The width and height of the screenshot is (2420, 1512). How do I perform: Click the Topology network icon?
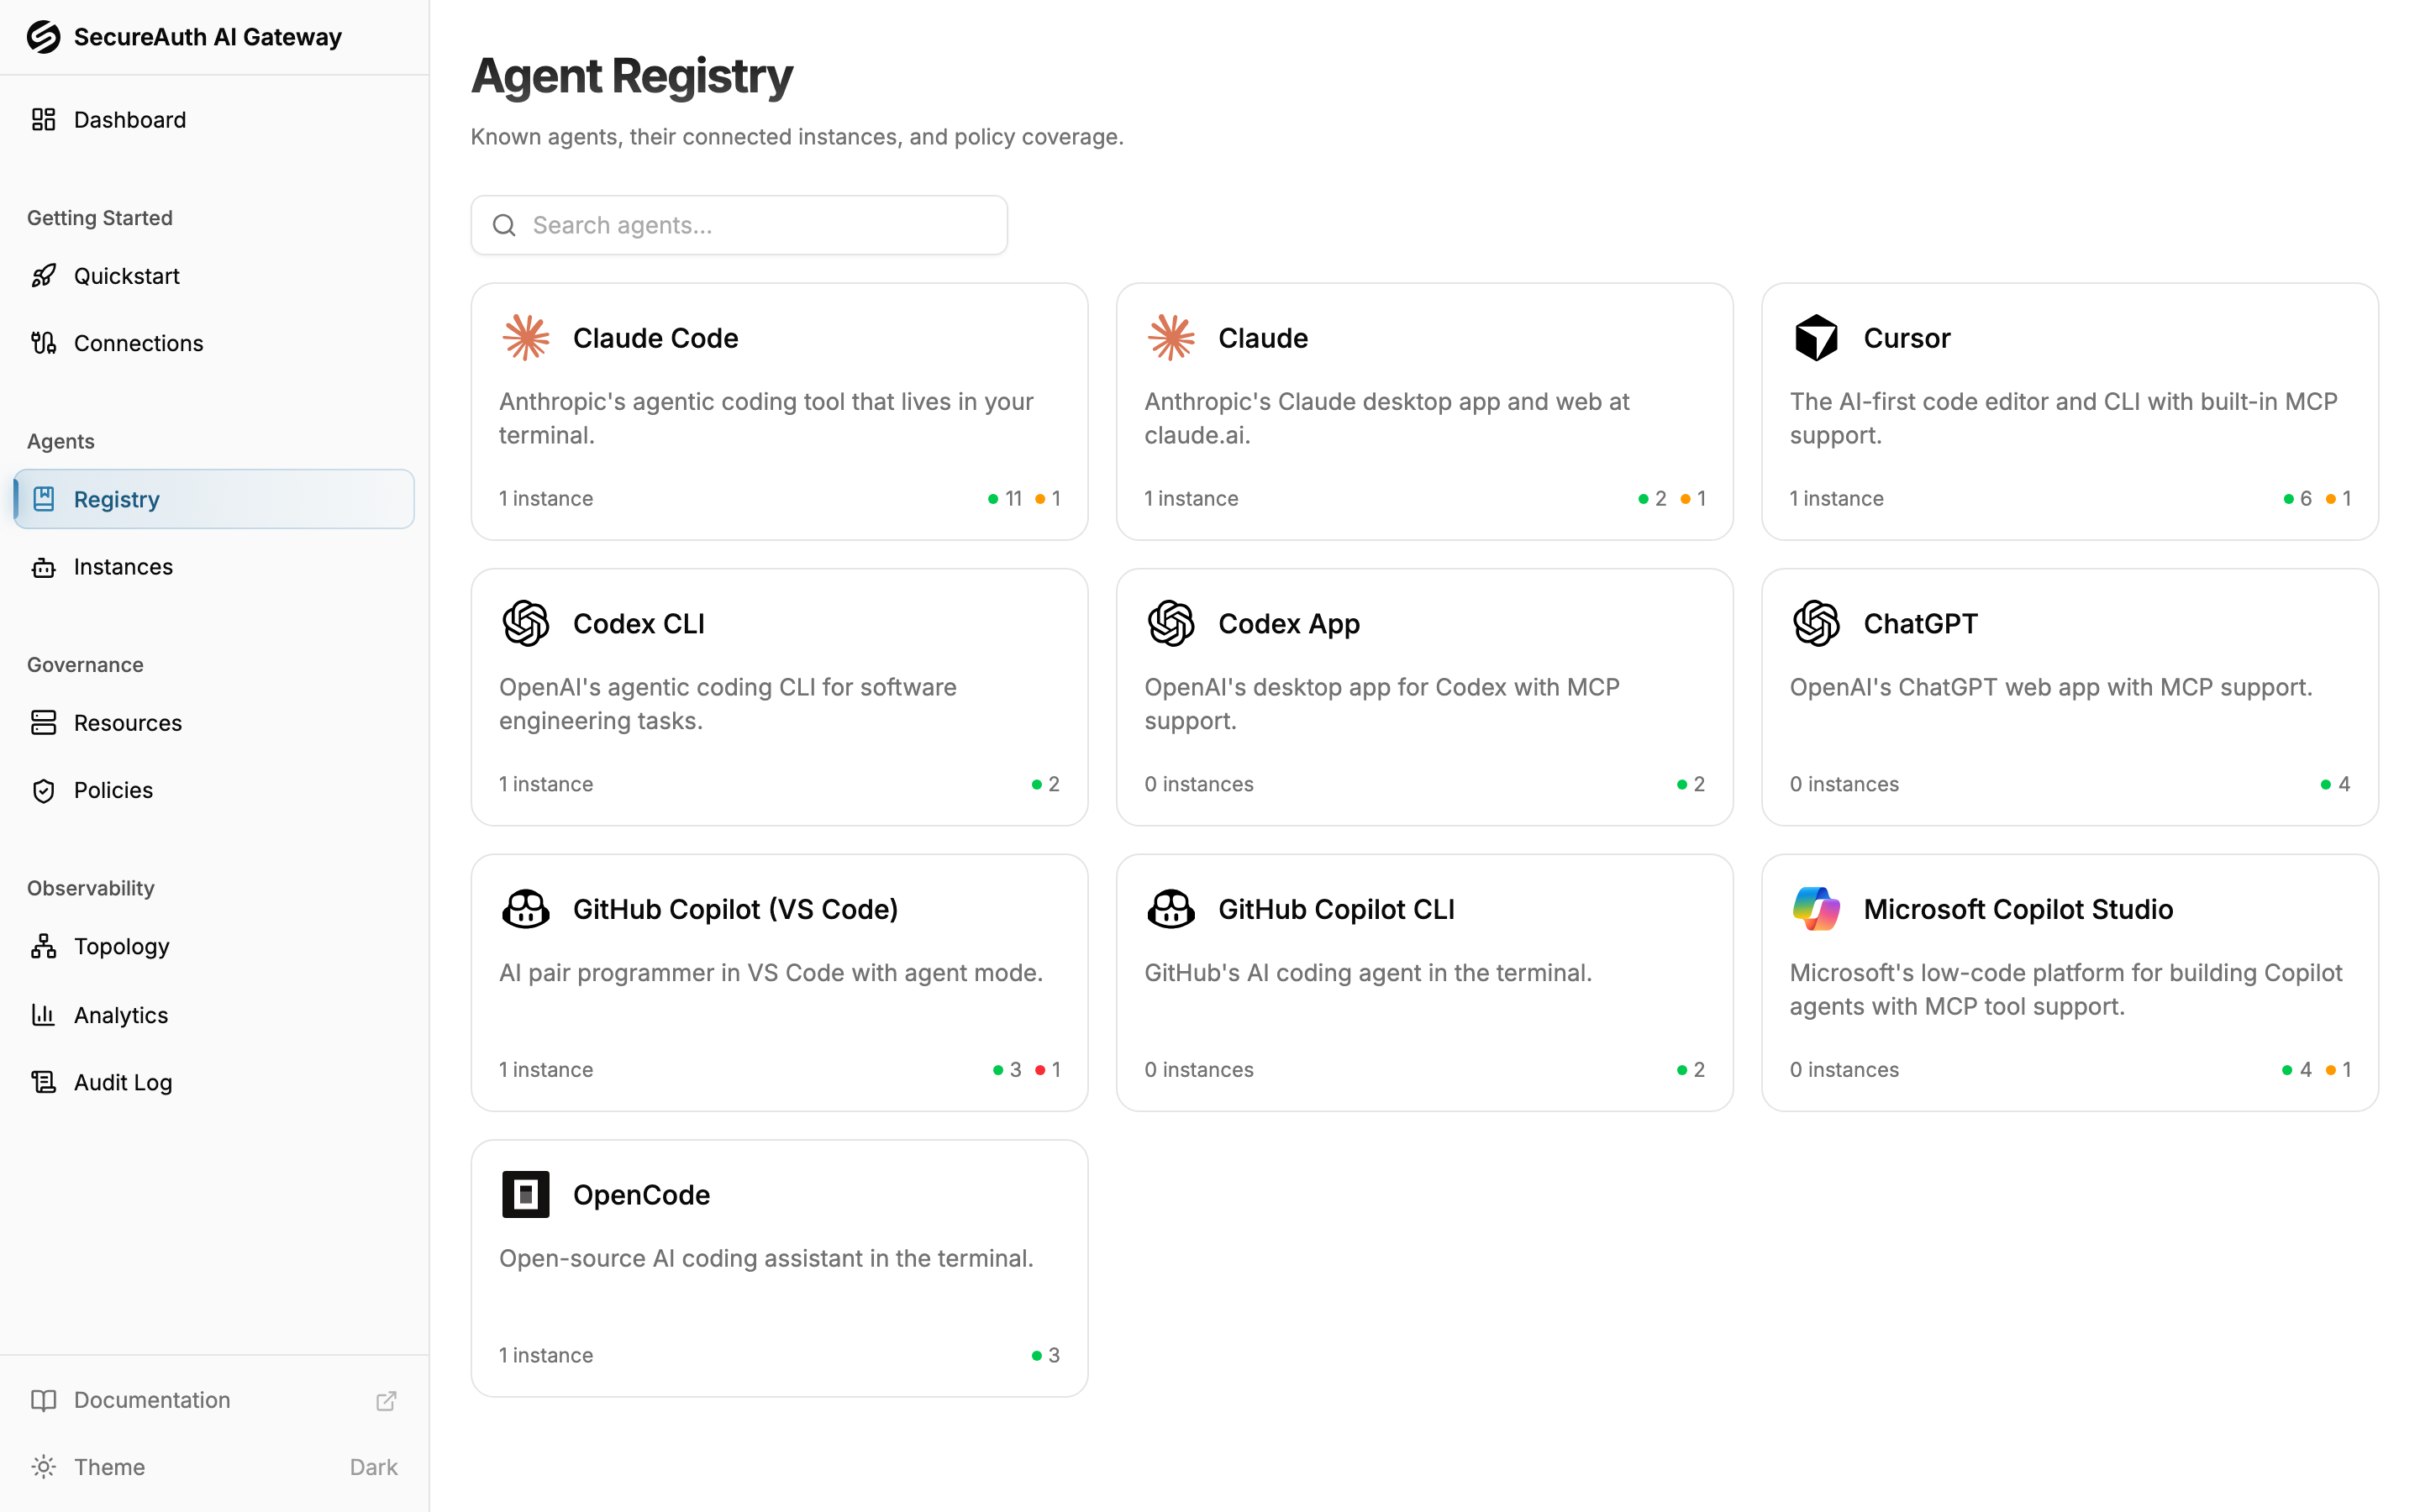43,946
